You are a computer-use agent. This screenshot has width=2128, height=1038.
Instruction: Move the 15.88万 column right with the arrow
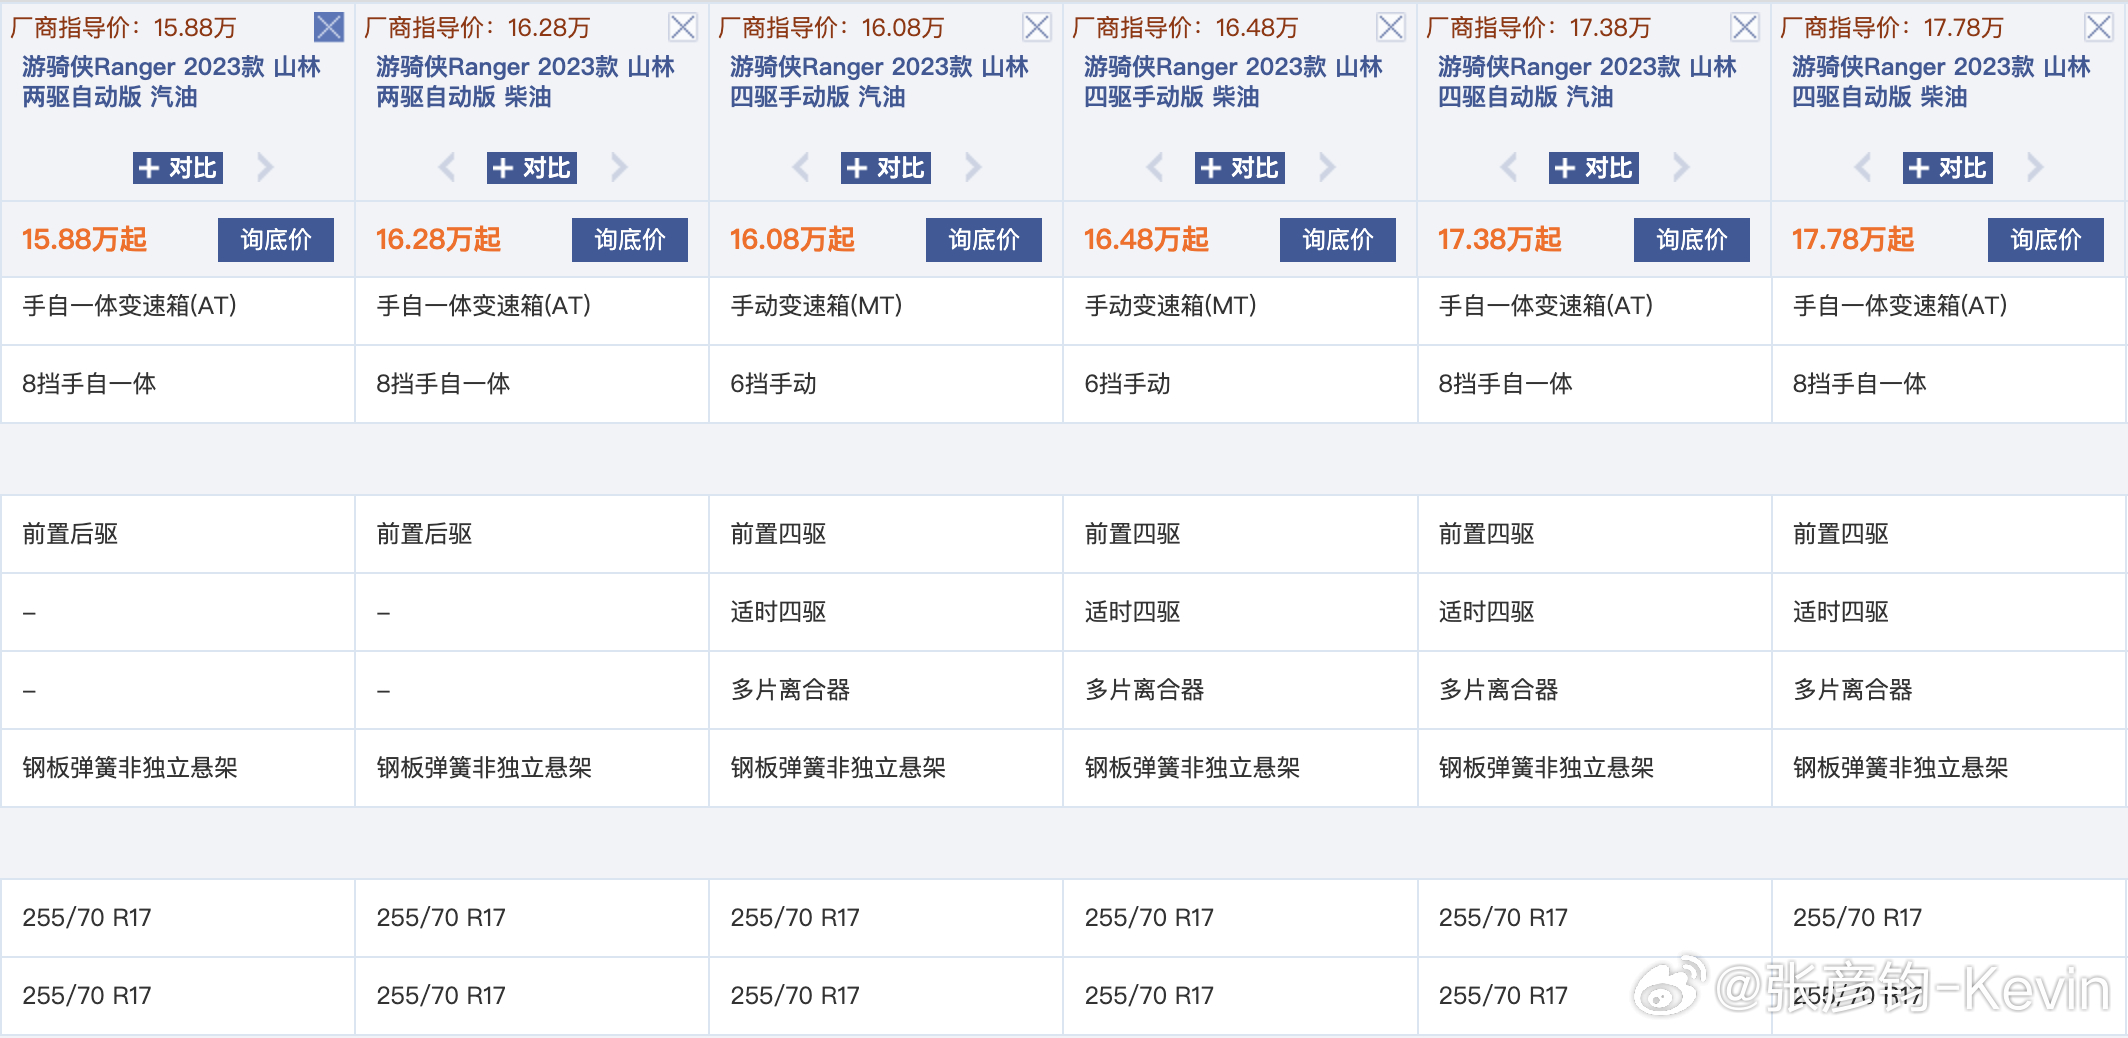tap(265, 167)
